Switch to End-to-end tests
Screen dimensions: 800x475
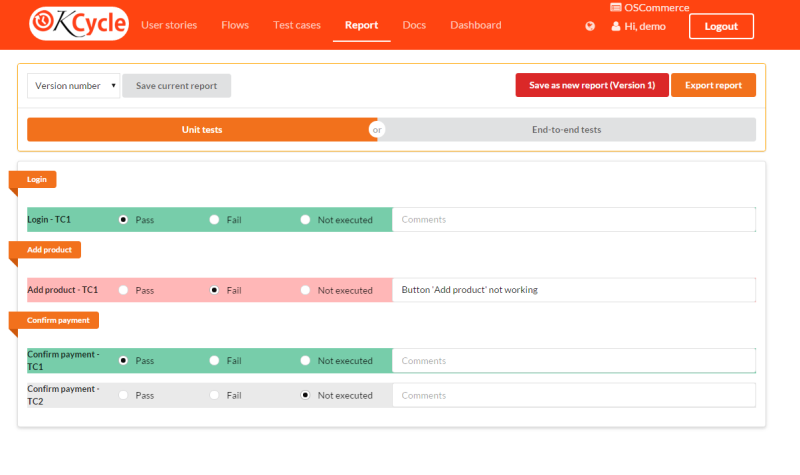(x=566, y=130)
